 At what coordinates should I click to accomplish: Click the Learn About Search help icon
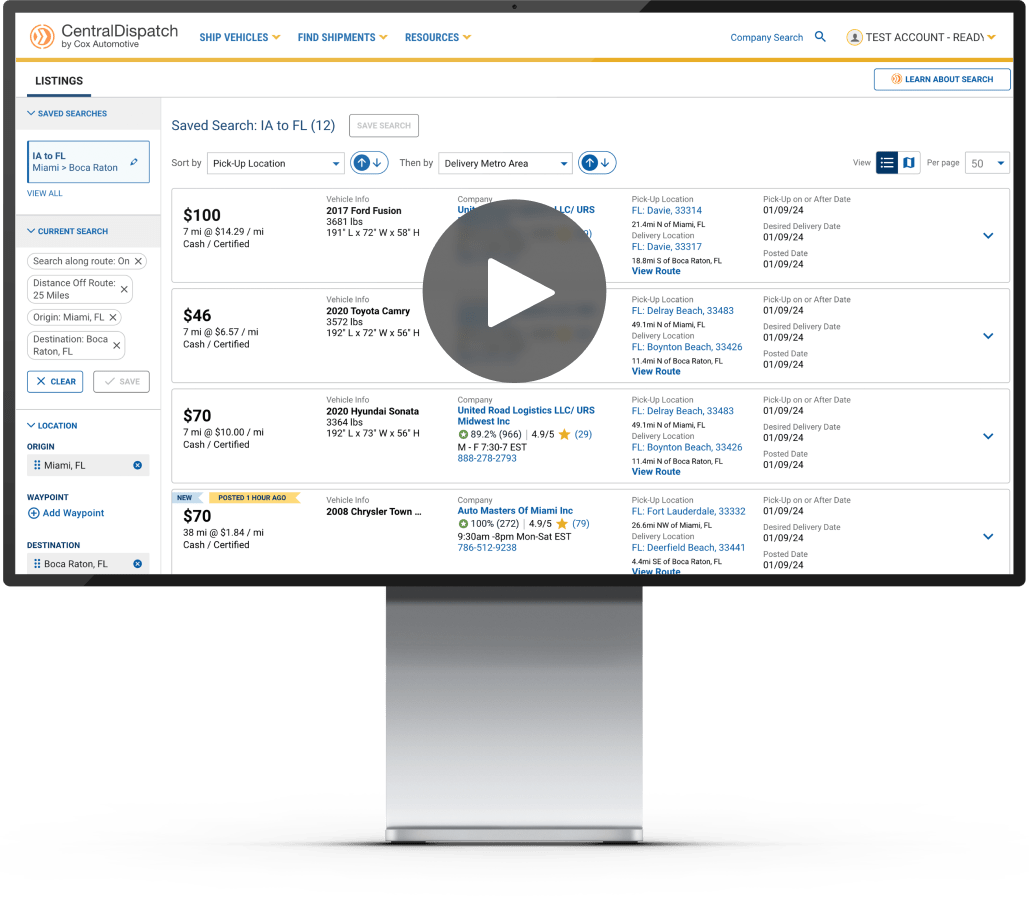896,78
